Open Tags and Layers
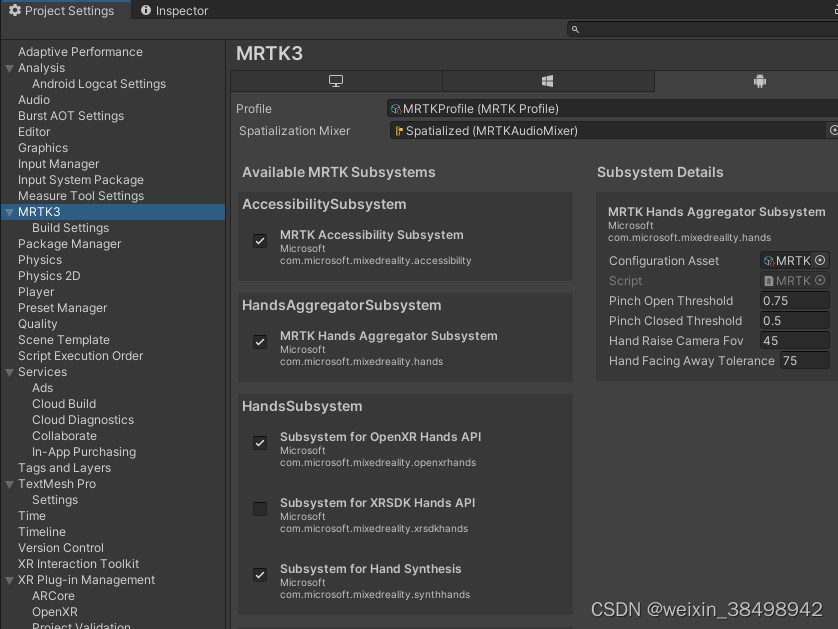Viewport: 838px width, 629px height. (64, 469)
